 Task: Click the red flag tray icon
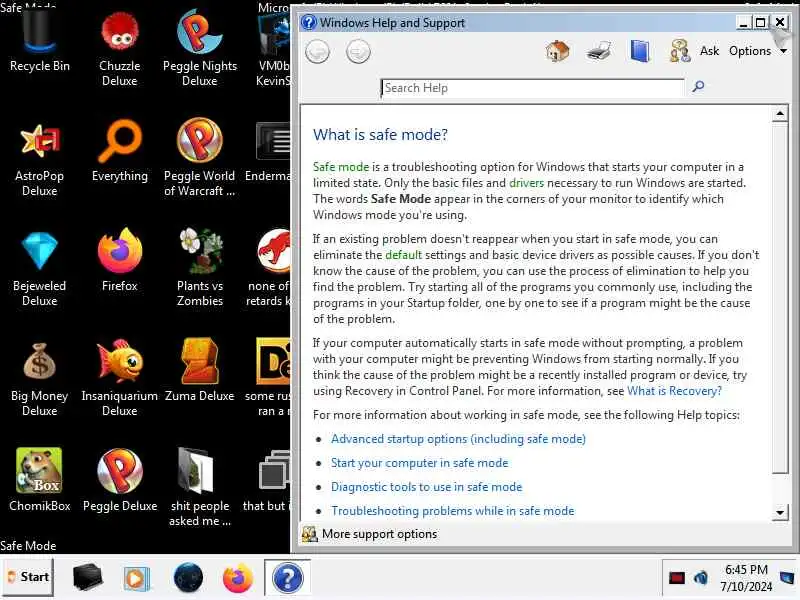(x=677, y=578)
